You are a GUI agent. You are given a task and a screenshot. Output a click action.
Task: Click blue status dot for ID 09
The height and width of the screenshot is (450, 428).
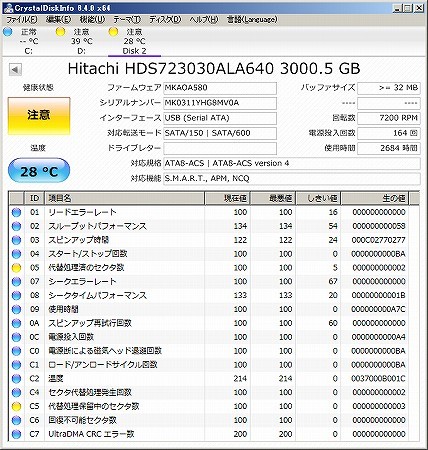pyautogui.click(x=16, y=309)
